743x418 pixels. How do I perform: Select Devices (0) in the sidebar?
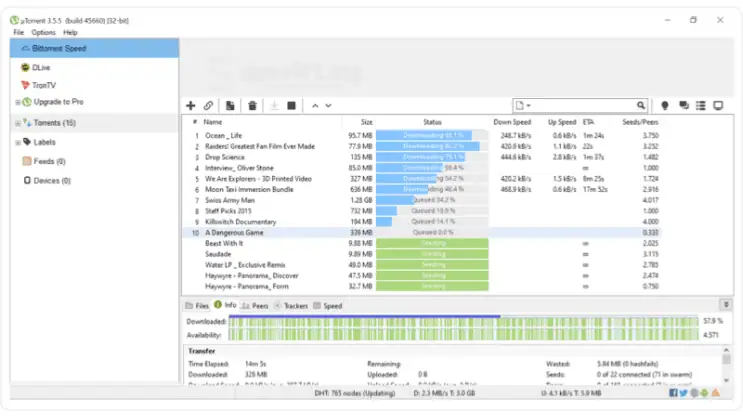52,181
